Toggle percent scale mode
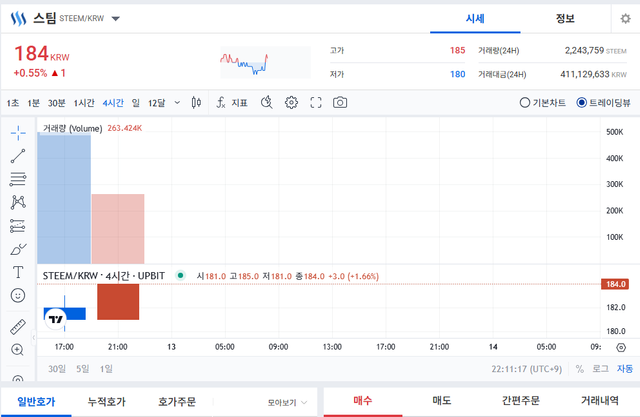 tap(580, 369)
